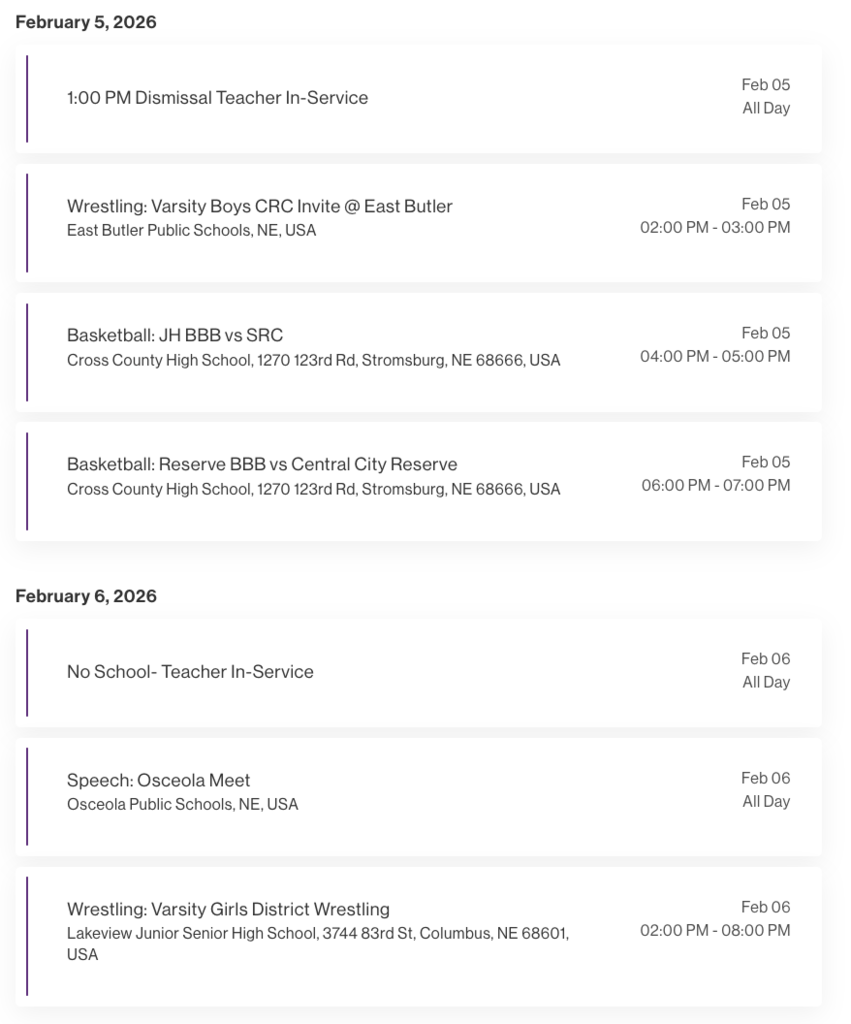Image resolution: width=851 pixels, height=1024 pixels.
Task: Open Basketball: JH BBB vs SRC event
Action: (x=175, y=335)
